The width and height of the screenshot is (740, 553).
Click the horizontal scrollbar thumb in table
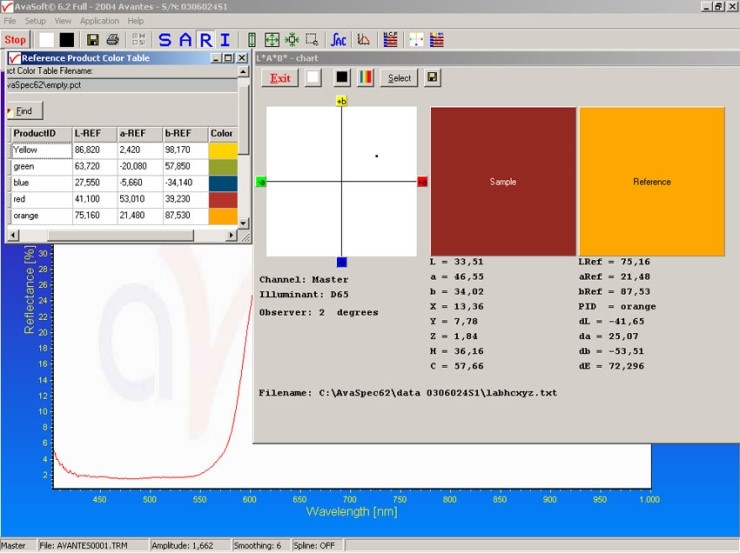(x=120, y=235)
